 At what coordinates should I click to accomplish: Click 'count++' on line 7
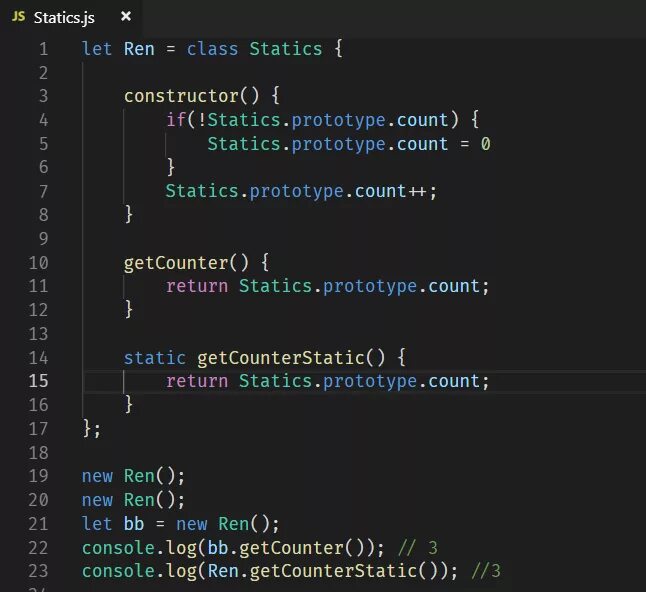point(391,192)
